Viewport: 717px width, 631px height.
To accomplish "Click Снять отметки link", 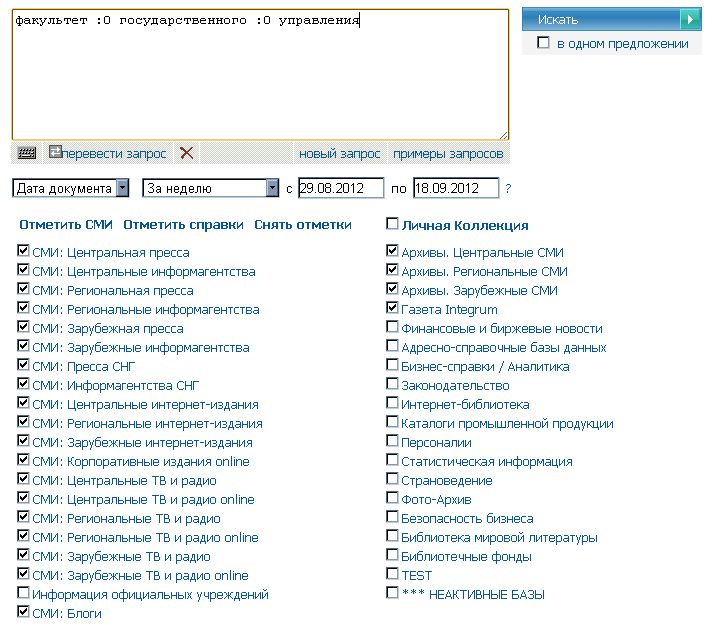I will click(303, 225).
